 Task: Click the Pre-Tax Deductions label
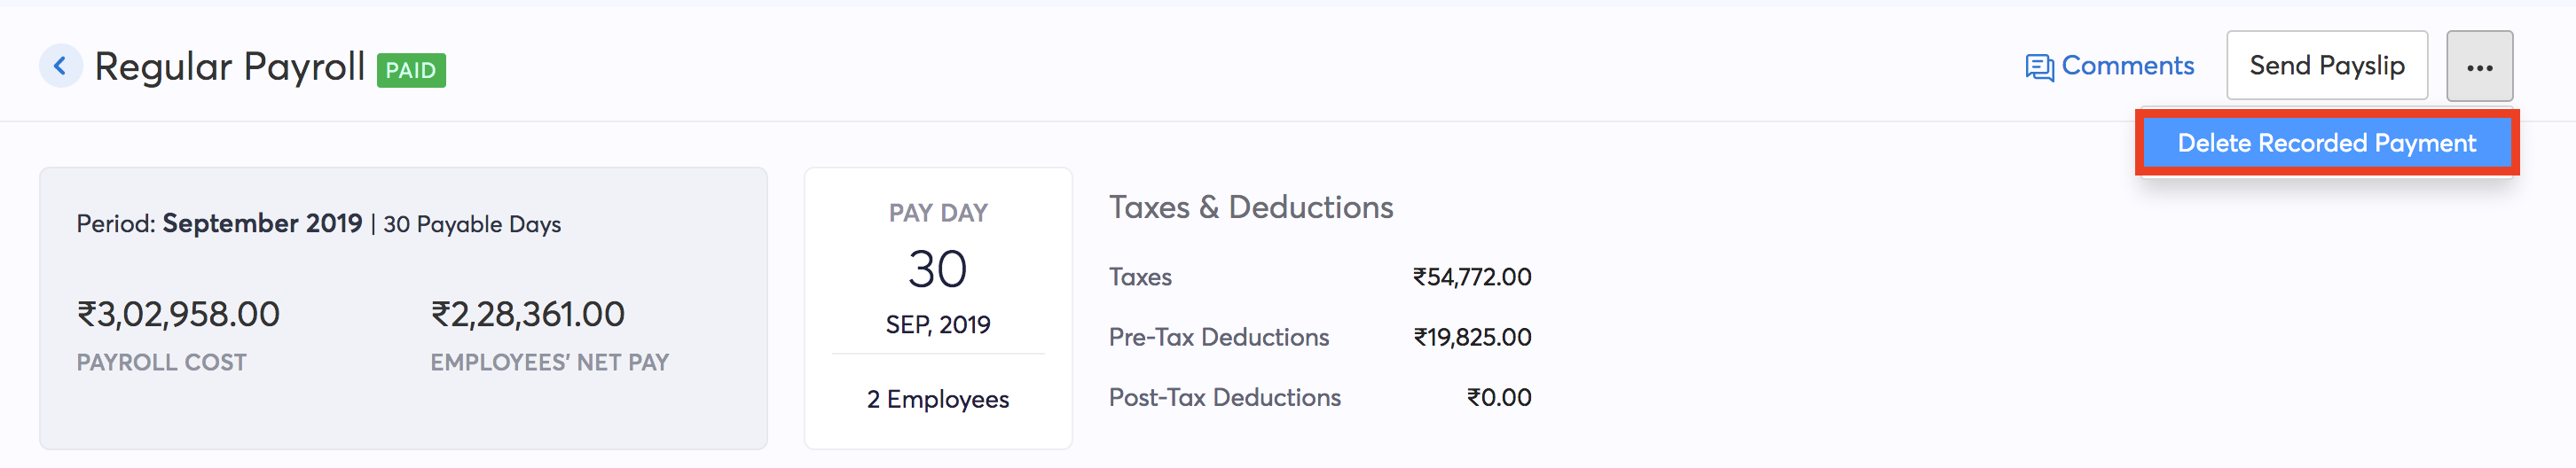tap(1218, 337)
